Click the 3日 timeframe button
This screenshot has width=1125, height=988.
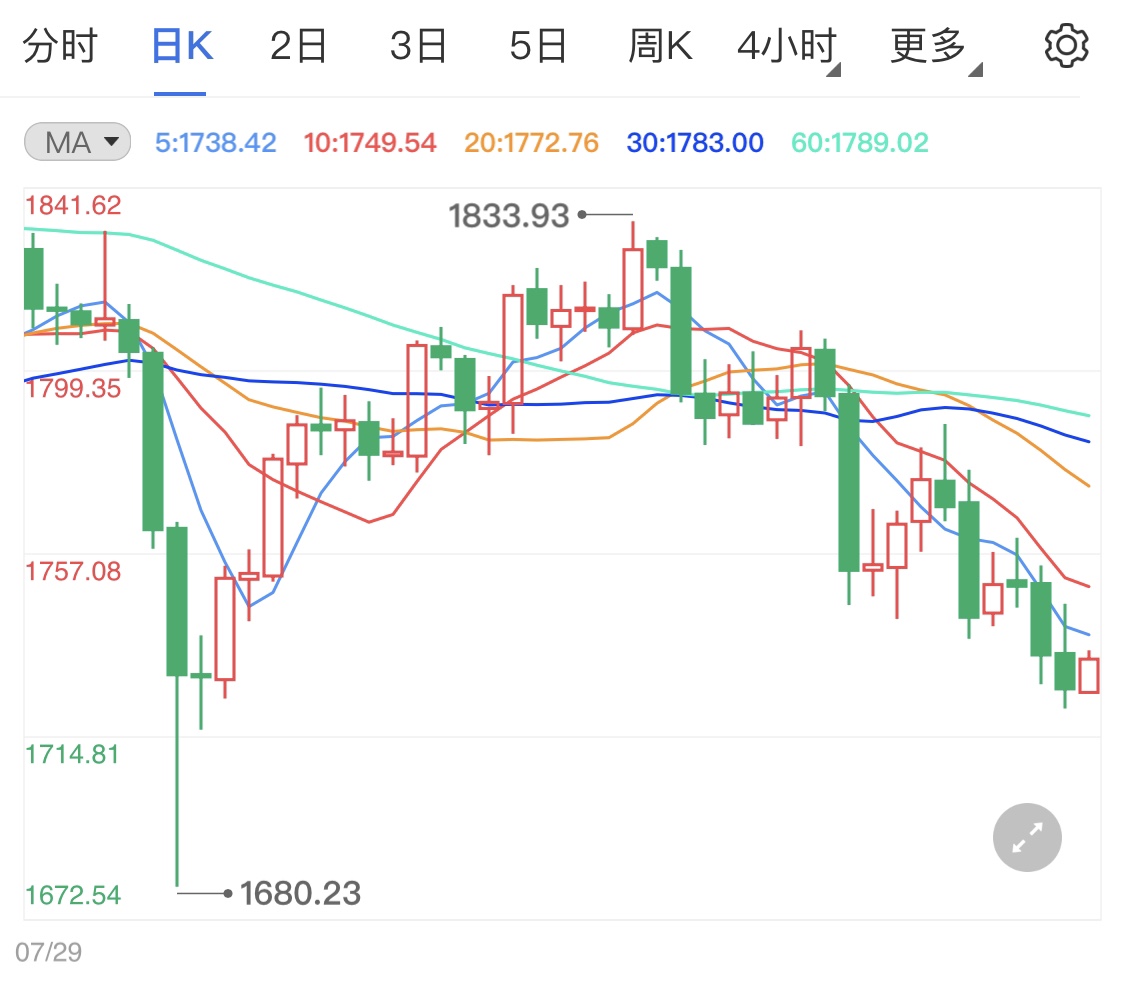[417, 44]
